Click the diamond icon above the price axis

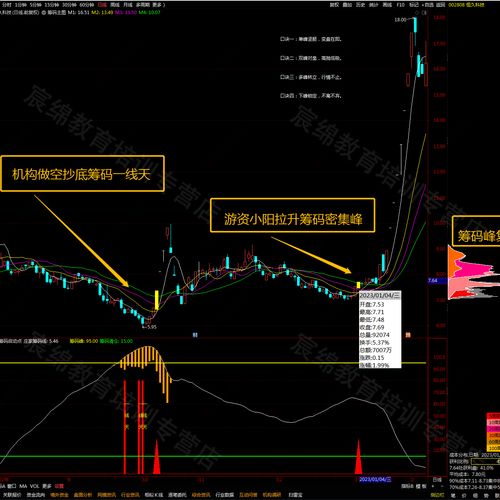(x=417, y=13)
